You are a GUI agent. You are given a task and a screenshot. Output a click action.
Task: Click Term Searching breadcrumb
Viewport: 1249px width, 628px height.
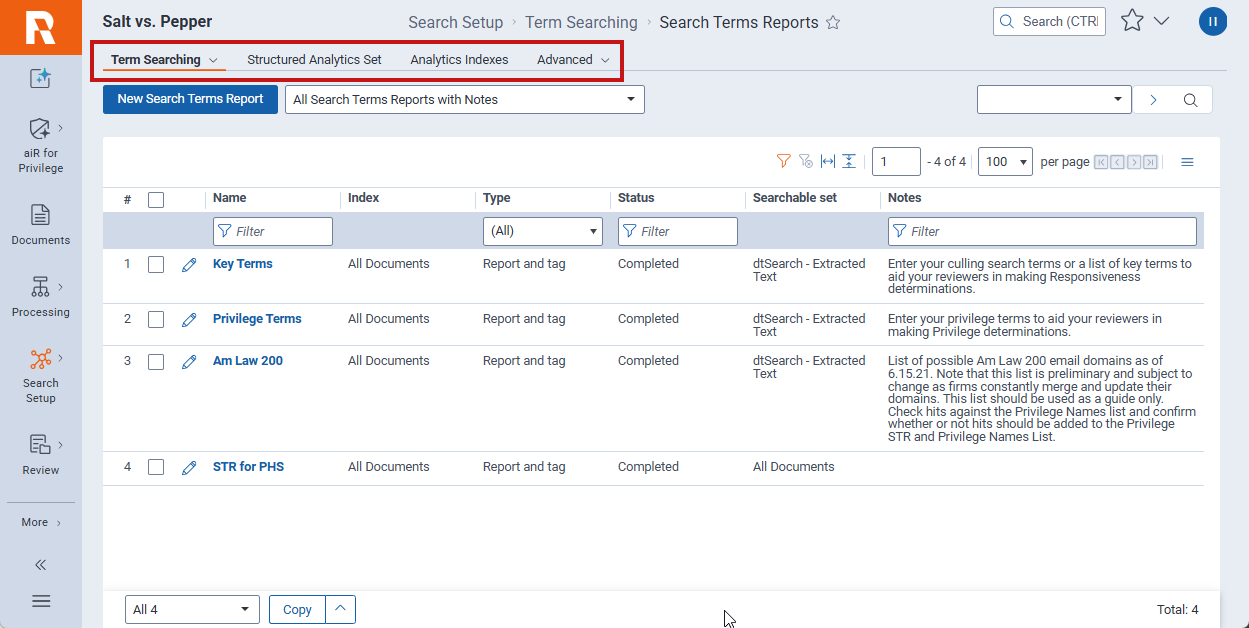point(581,22)
